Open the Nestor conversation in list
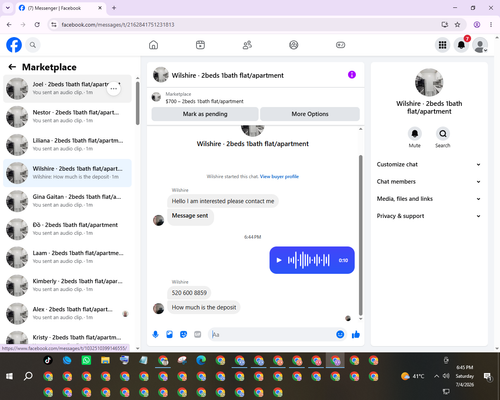The image size is (500, 400). (x=67, y=117)
